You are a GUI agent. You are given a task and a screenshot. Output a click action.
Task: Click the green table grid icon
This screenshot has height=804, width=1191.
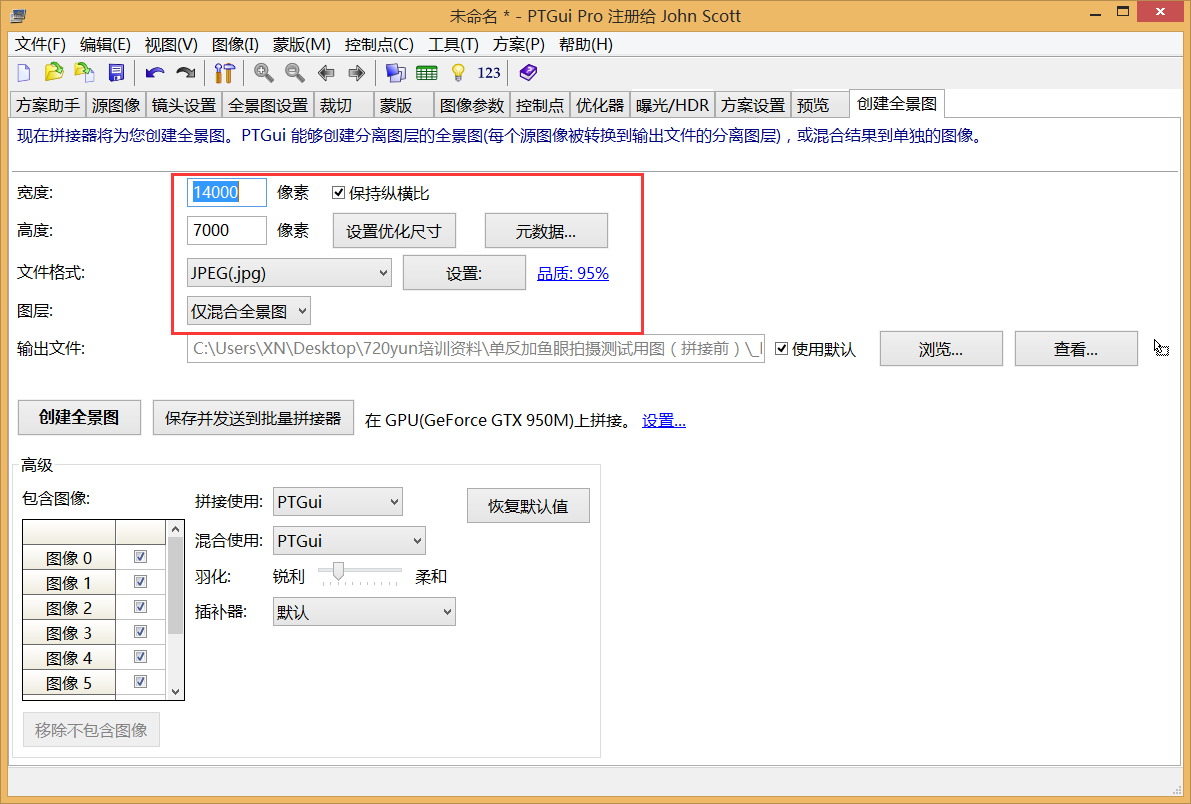coord(427,72)
